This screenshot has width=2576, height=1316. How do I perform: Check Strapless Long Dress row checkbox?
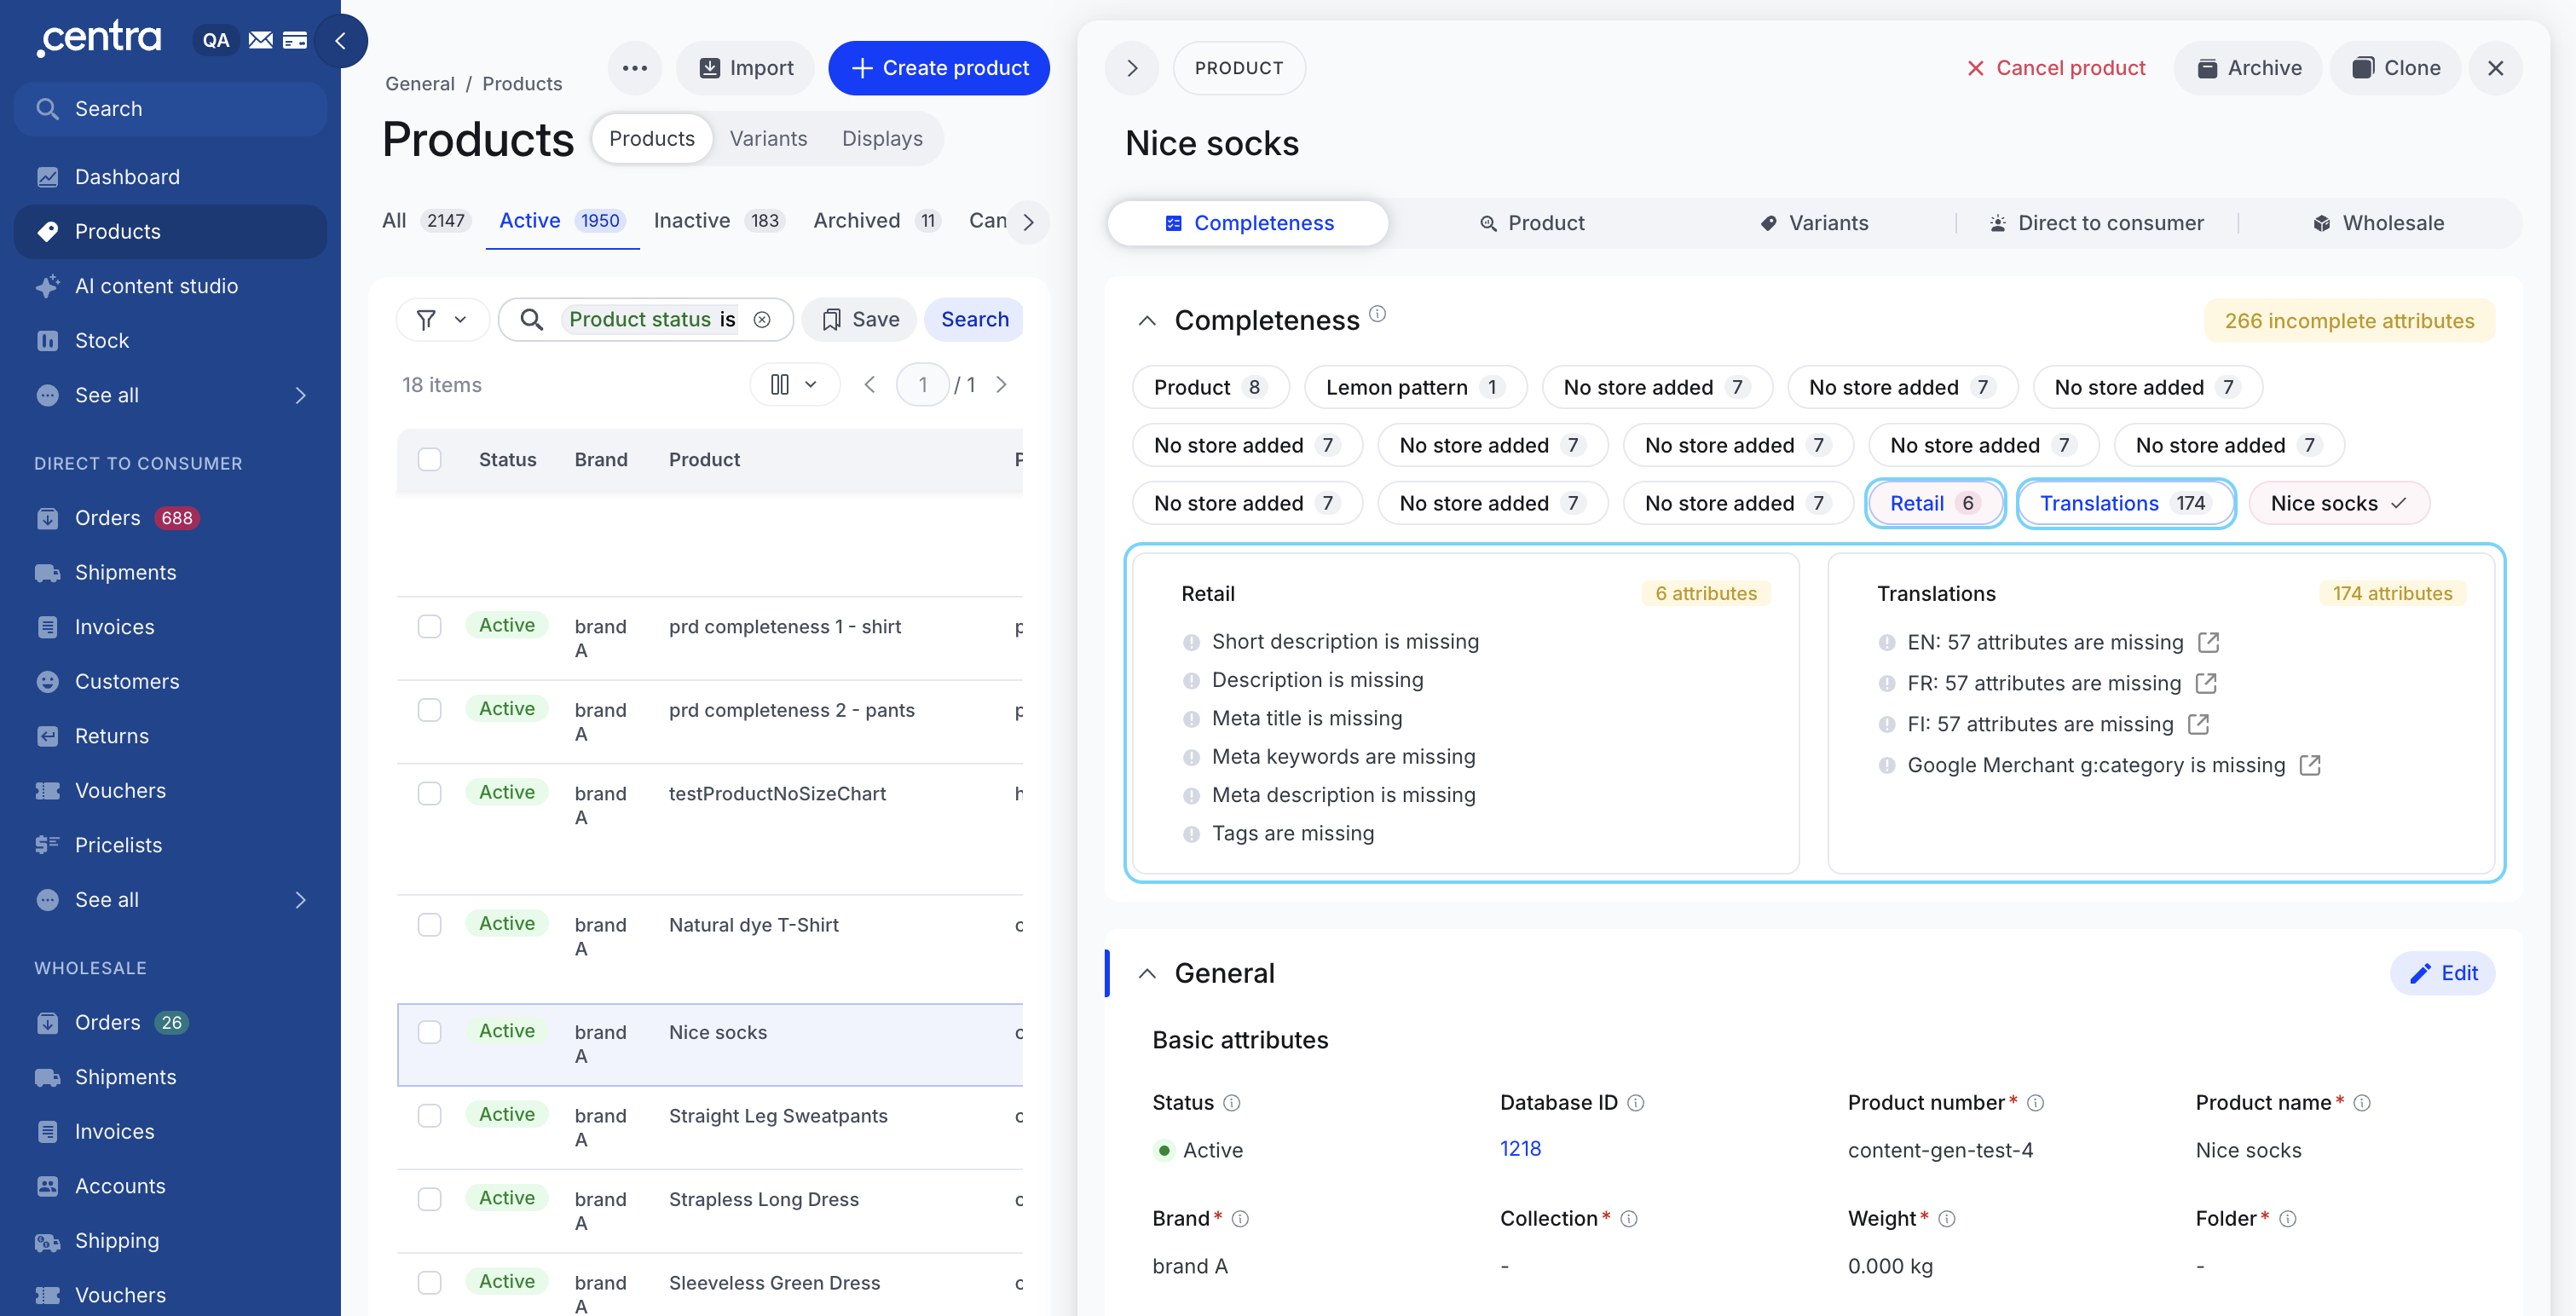click(x=429, y=1199)
